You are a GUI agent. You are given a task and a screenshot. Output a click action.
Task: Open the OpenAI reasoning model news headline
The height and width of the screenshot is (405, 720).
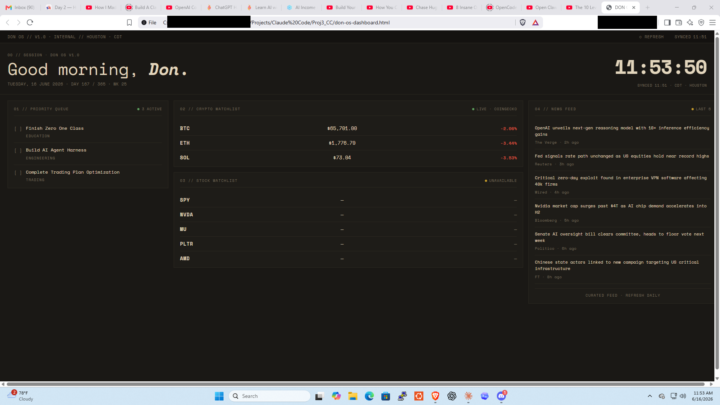(622, 131)
